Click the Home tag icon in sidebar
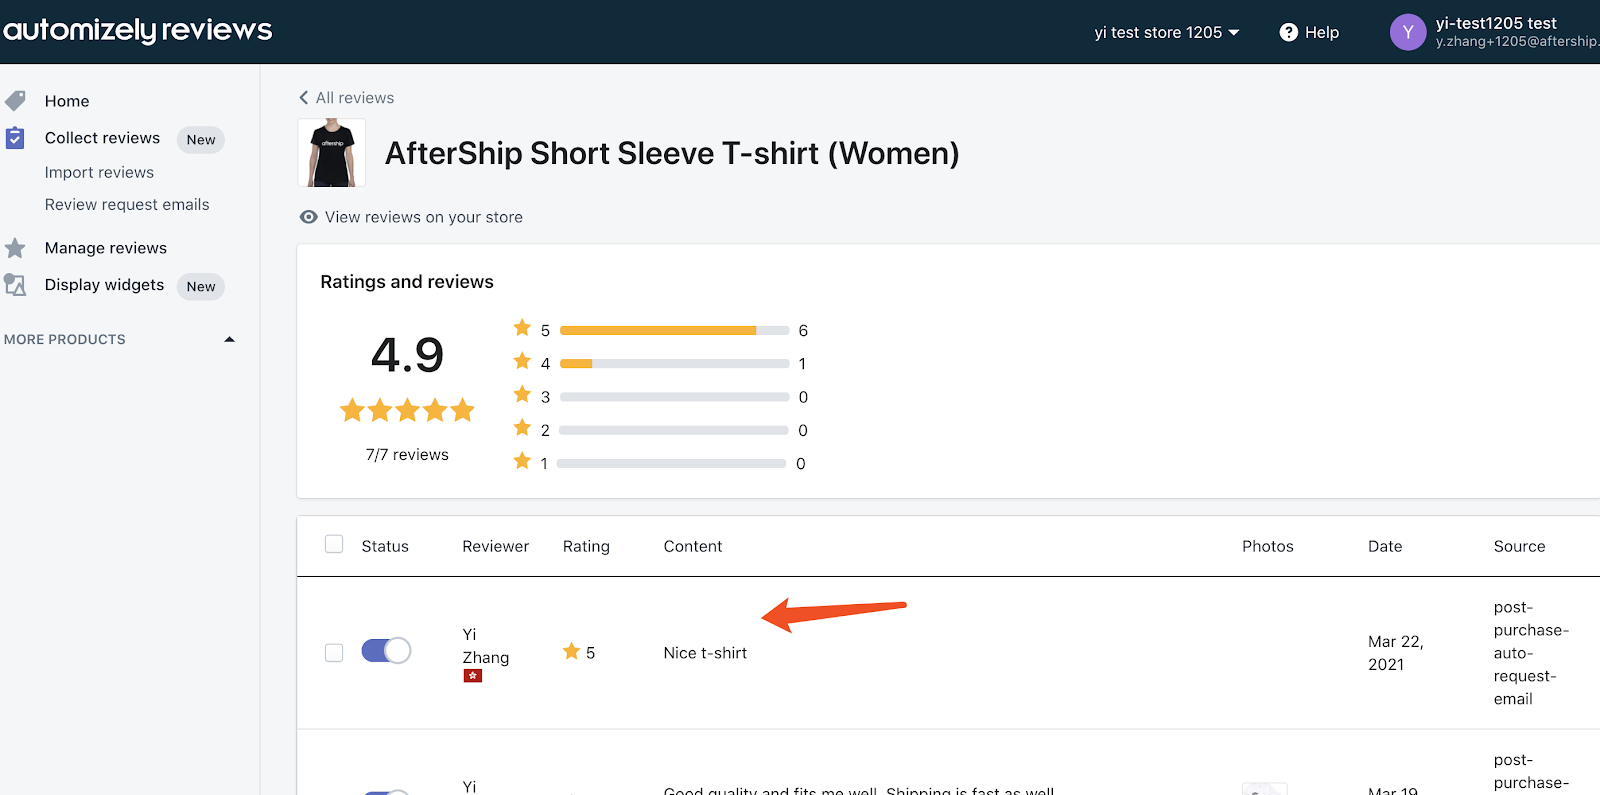1600x795 pixels. (15, 101)
